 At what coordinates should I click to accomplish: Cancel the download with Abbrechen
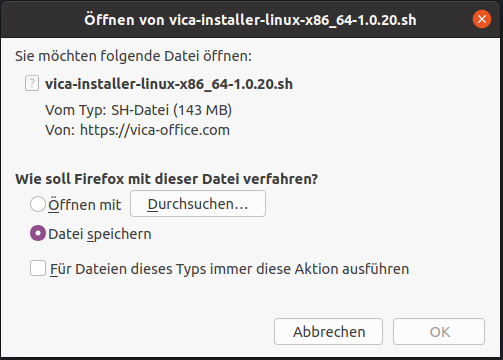click(x=328, y=332)
